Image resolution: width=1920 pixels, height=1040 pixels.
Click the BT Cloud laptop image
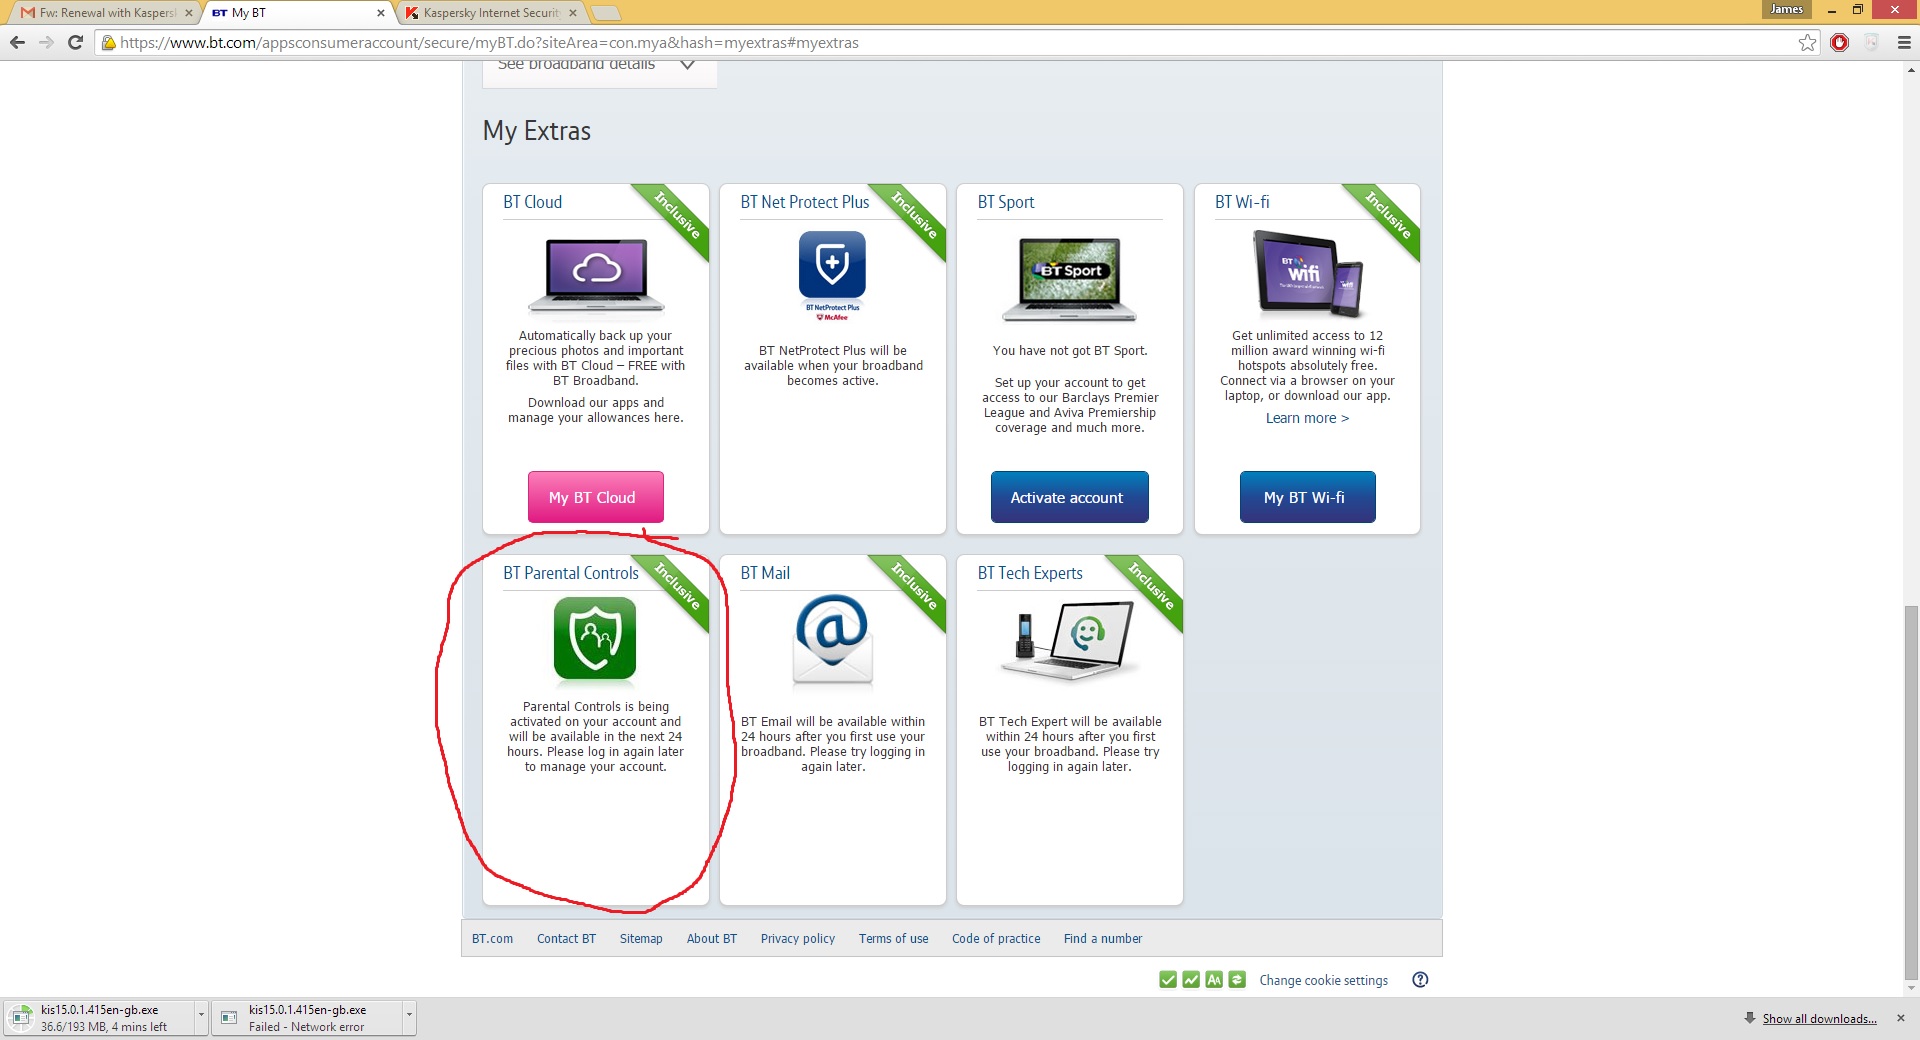(596, 276)
